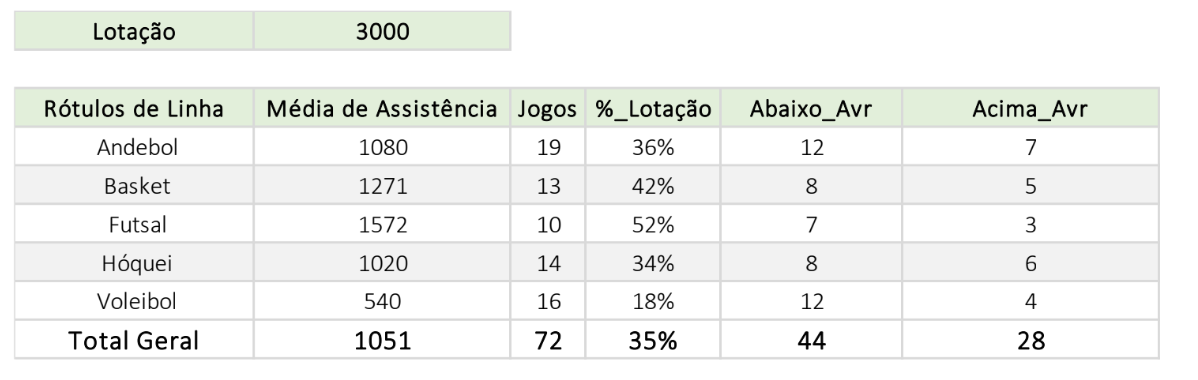Click the total Abaixo_Avr value 44
The width and height of the screenshot is (1198, 380).
click(x=811, y=340)
